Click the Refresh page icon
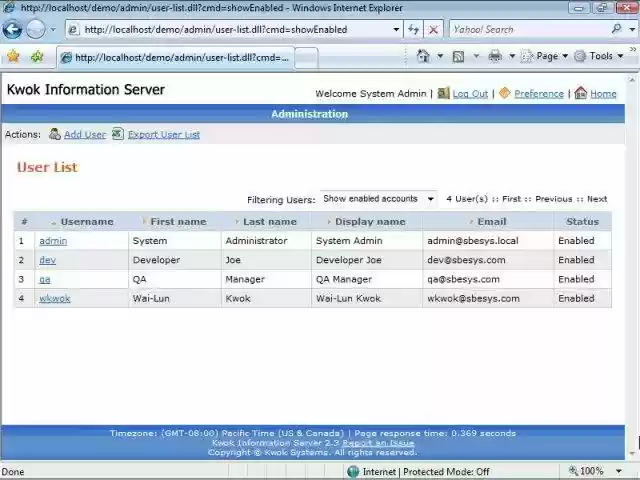 (413, 29)
